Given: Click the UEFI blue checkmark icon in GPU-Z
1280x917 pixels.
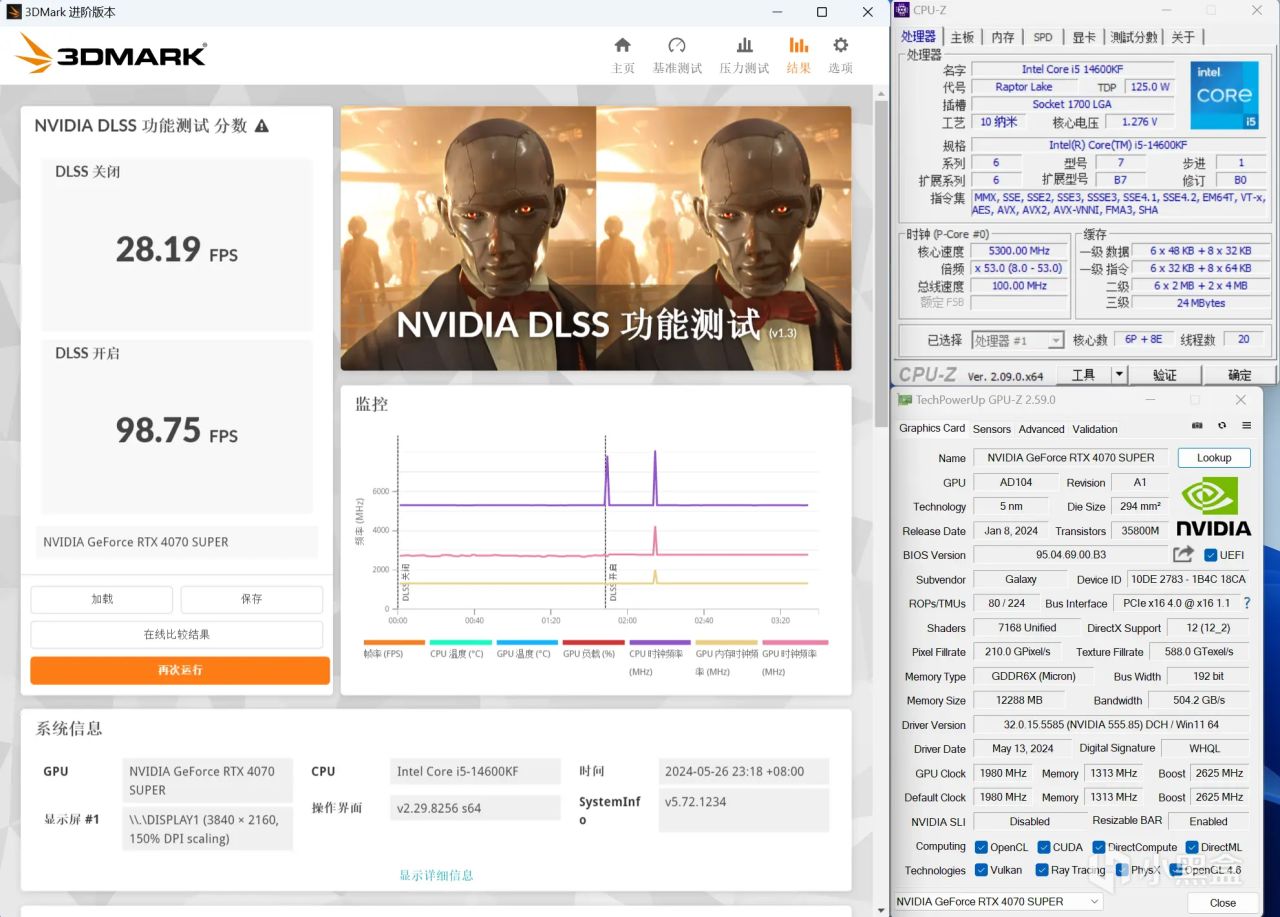Looking at the screenshot, I should tap(1211, 554).
